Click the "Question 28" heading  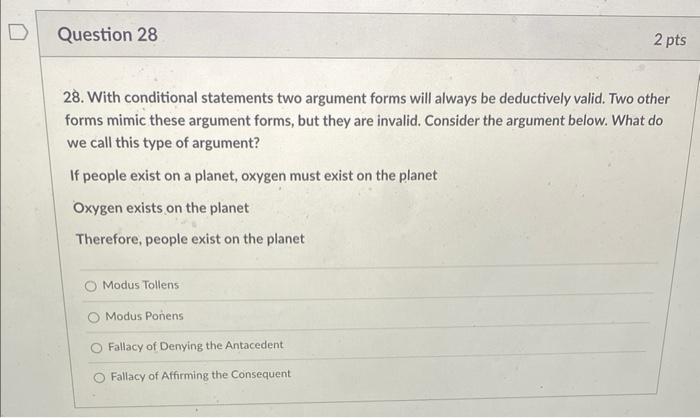point(108,35)
